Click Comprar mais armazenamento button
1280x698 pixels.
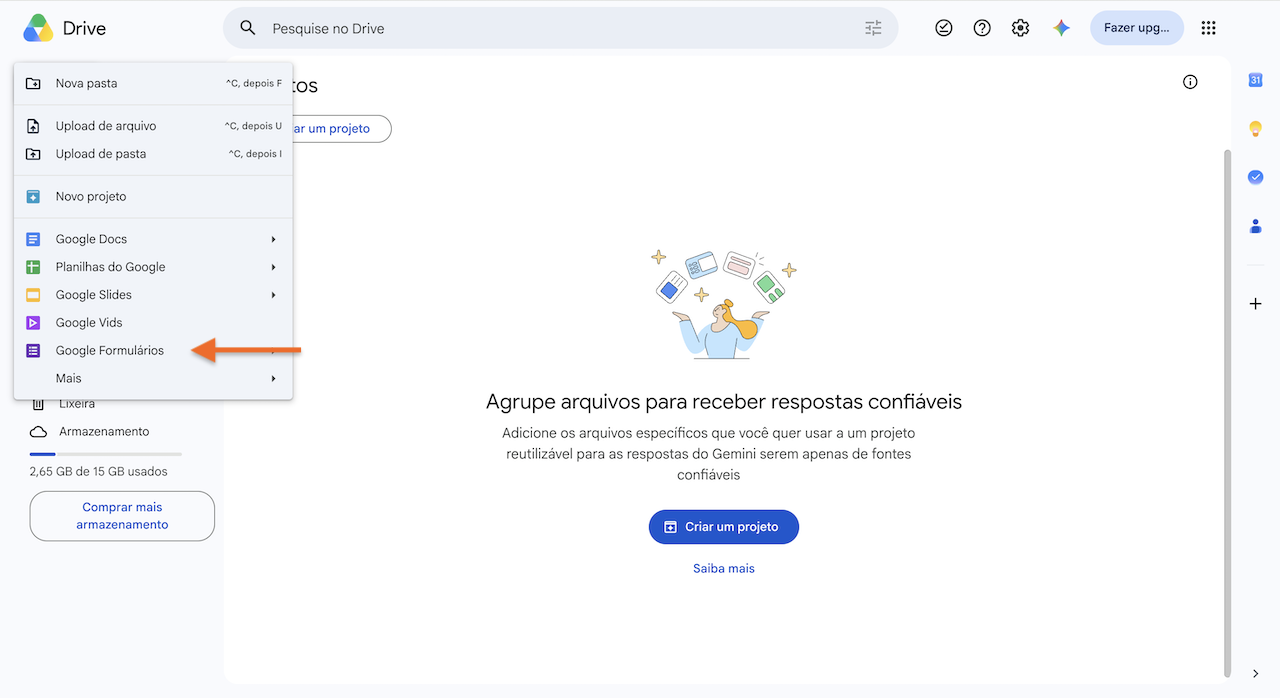pos(122,516)
